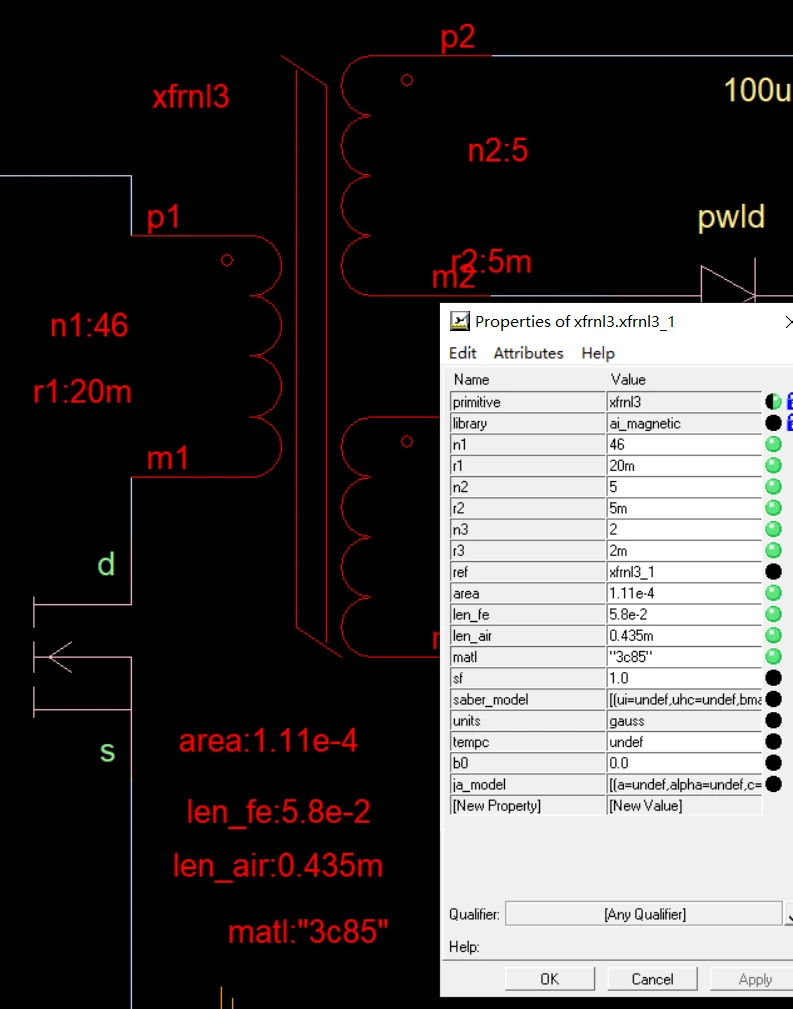Click the Cancel button
This screenshot has height=1009, width=793.
pyautogui.click(x=652, y=979)
